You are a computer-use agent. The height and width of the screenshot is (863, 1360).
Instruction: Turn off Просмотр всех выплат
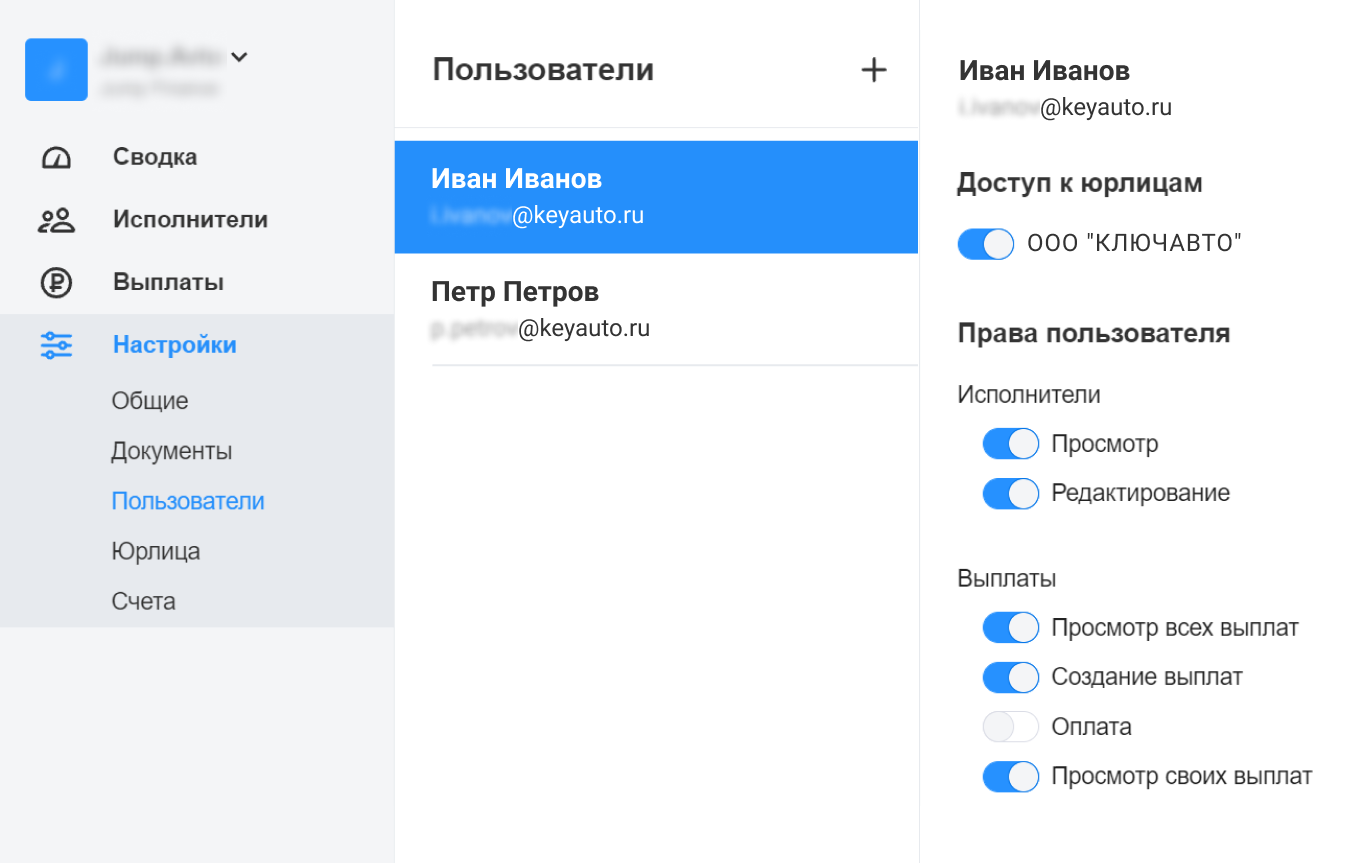[x=1010, y=627]
